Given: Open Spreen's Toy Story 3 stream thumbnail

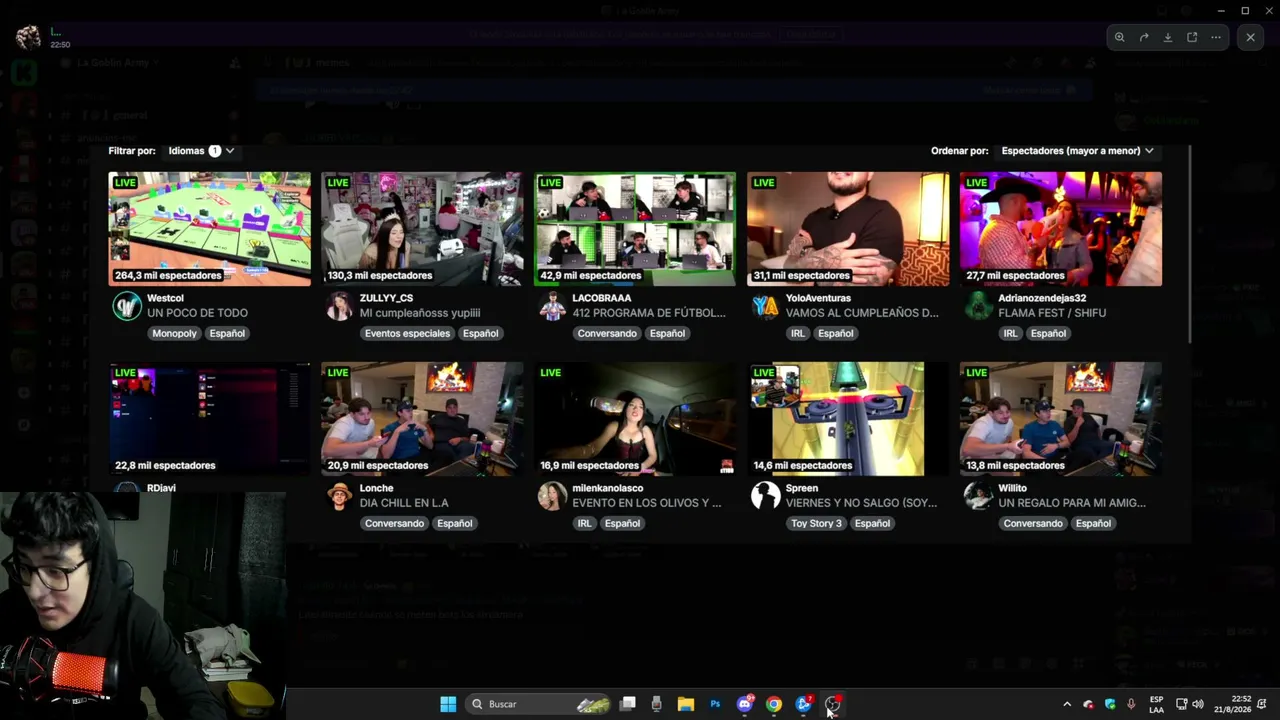Looking at the screenshot, I should [x=848, y=419].
